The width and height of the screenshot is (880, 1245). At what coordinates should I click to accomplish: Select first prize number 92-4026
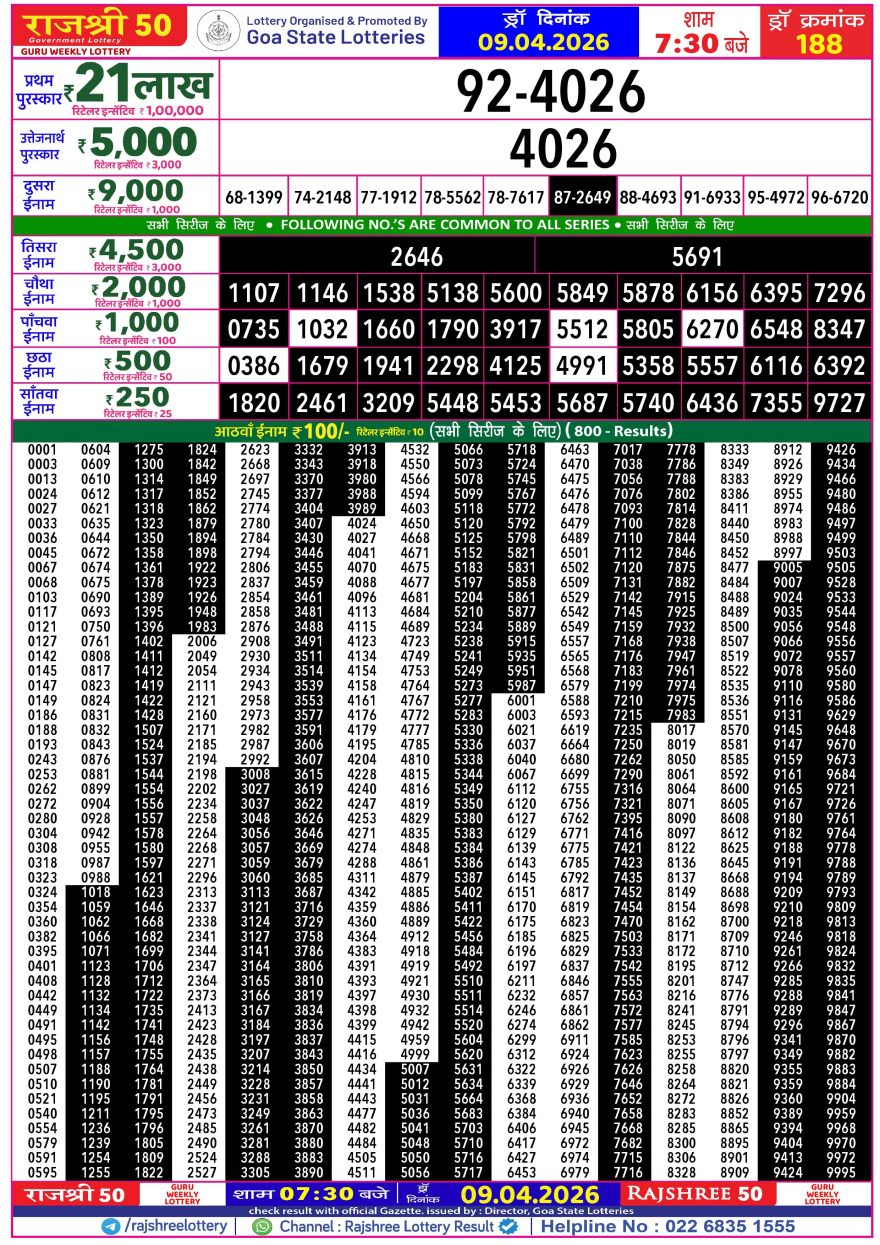551,92
